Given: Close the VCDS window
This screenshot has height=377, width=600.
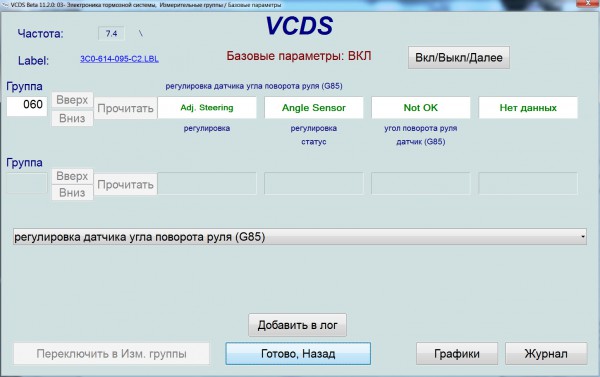Looking at the screenshot, I should pos(589,3).
